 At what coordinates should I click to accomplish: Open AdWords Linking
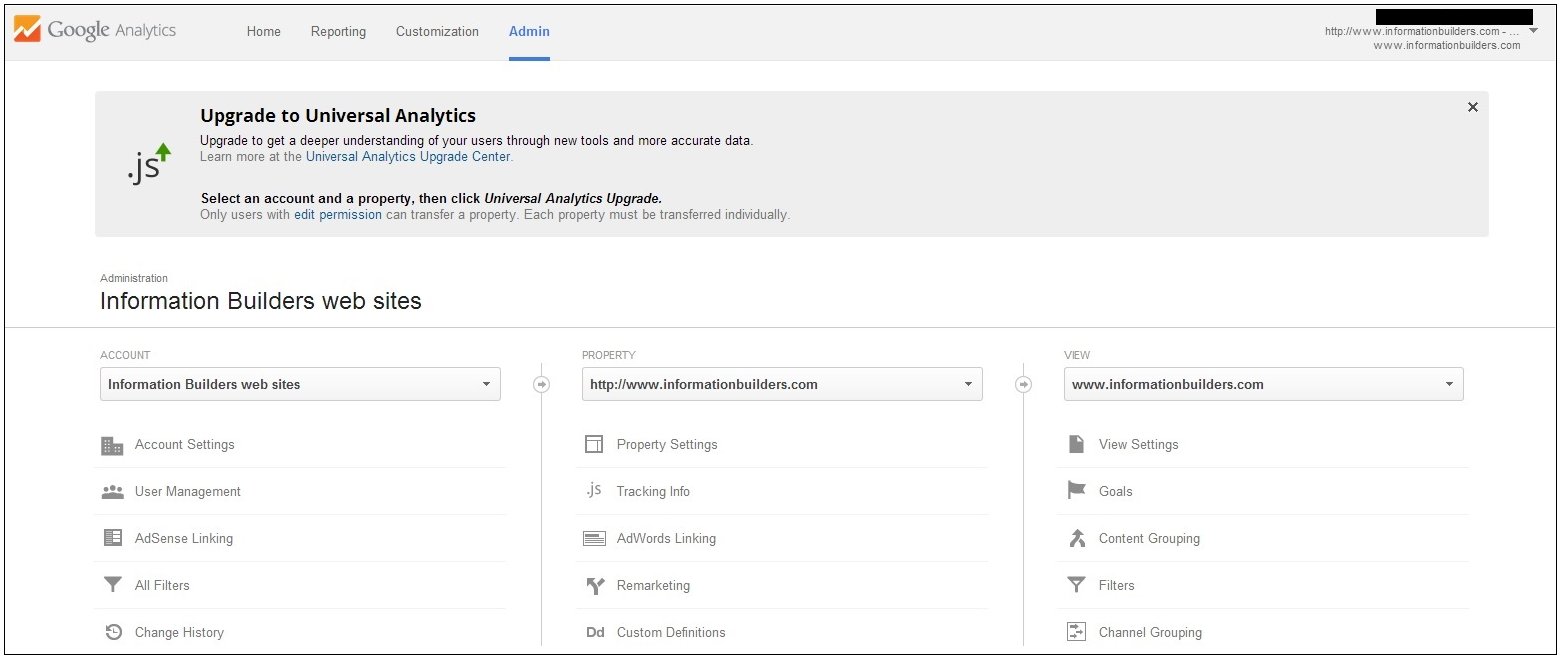coord(666,538)
